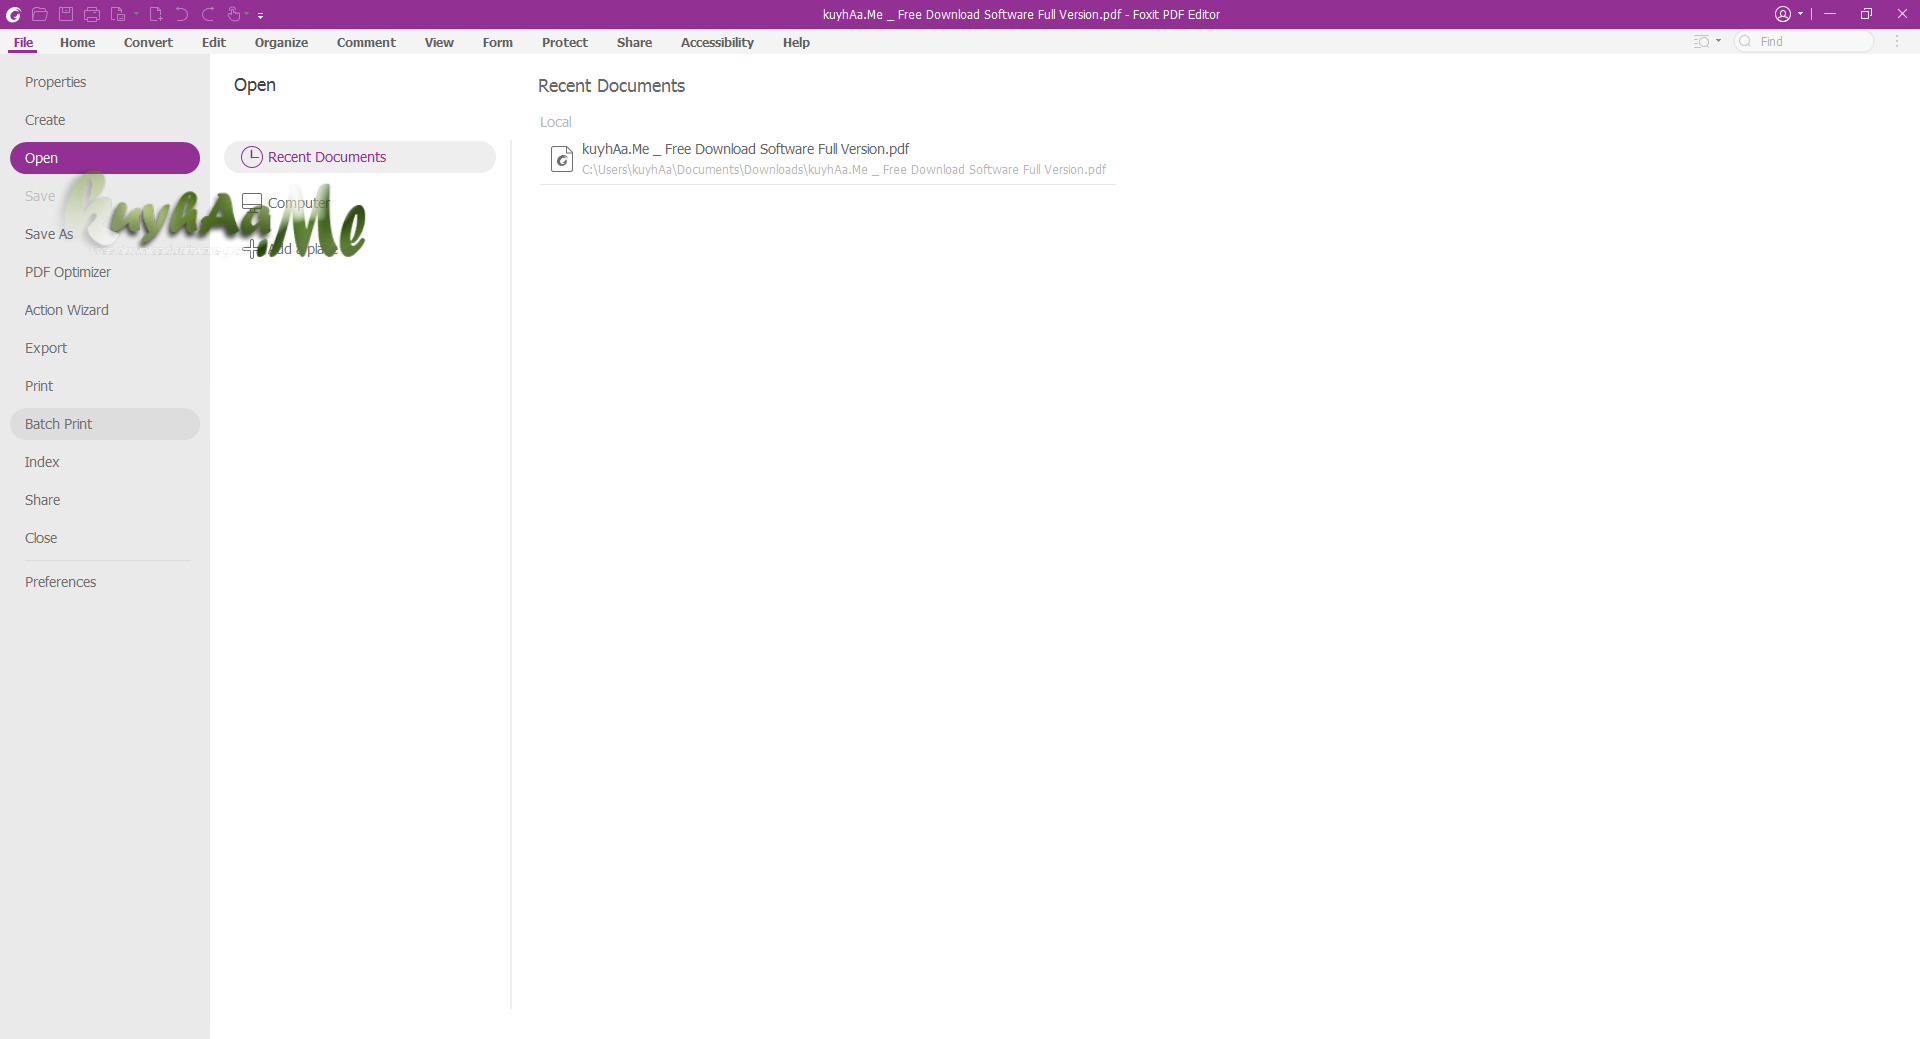1920x1039 pixels.
Task: Switch to the Form ribbon tab
Action: pyautogui.click(x=498, y=42)
